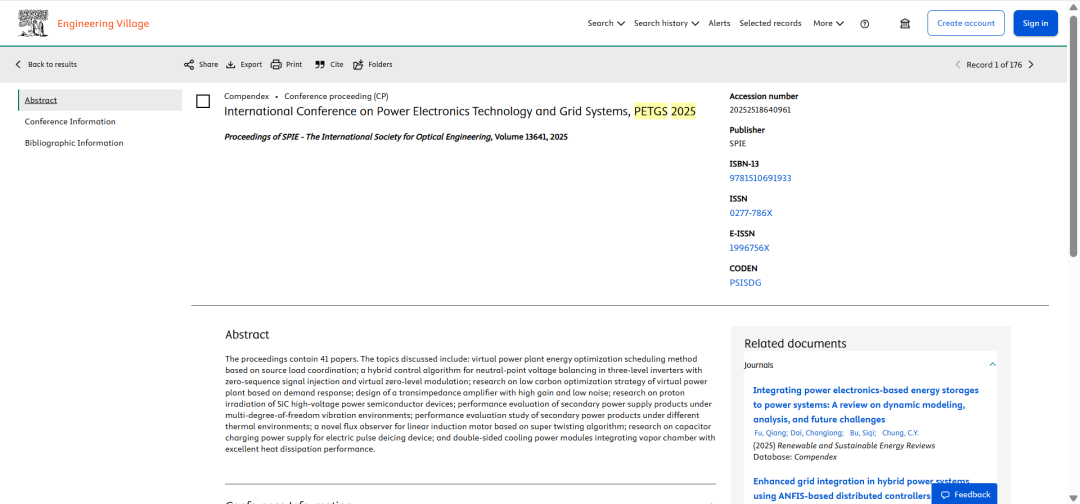
Task: Click the ISBN-13 link 9781510691933
Action: 760,178
